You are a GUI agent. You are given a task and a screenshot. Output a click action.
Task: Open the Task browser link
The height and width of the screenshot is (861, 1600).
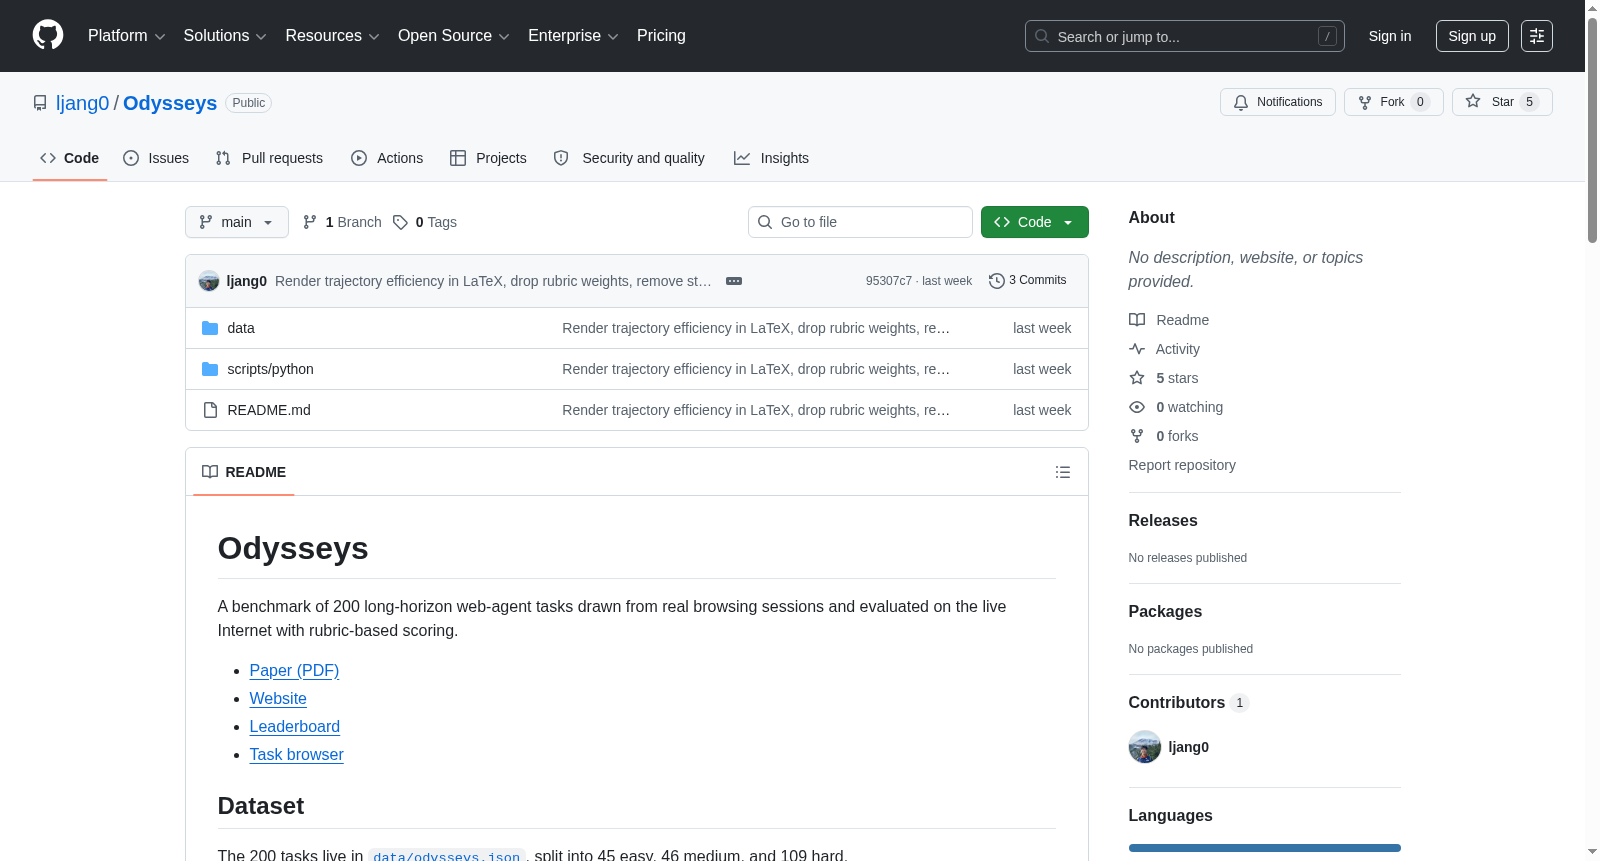[x=297, y=755]
